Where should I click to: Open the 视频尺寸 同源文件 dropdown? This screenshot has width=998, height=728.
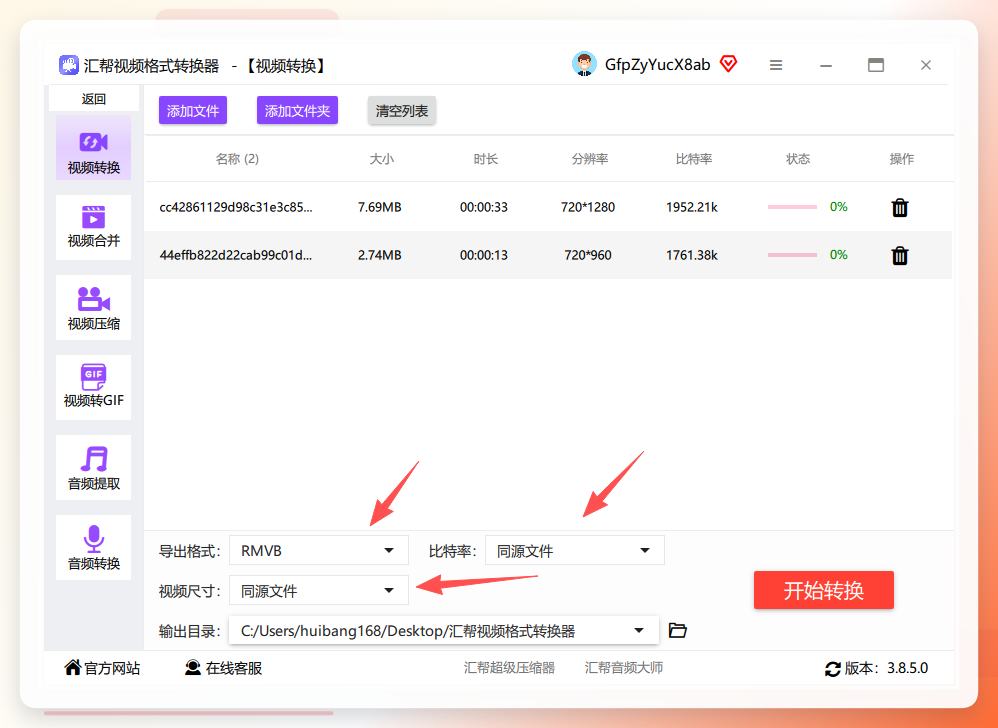[318, 591]
